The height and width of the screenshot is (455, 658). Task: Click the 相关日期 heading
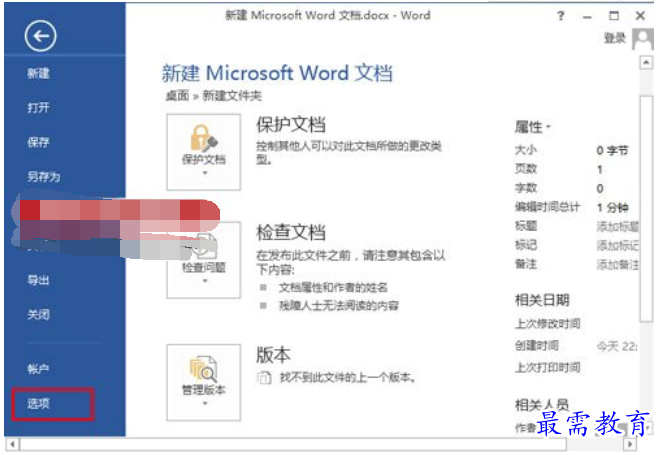coord(542,300)
